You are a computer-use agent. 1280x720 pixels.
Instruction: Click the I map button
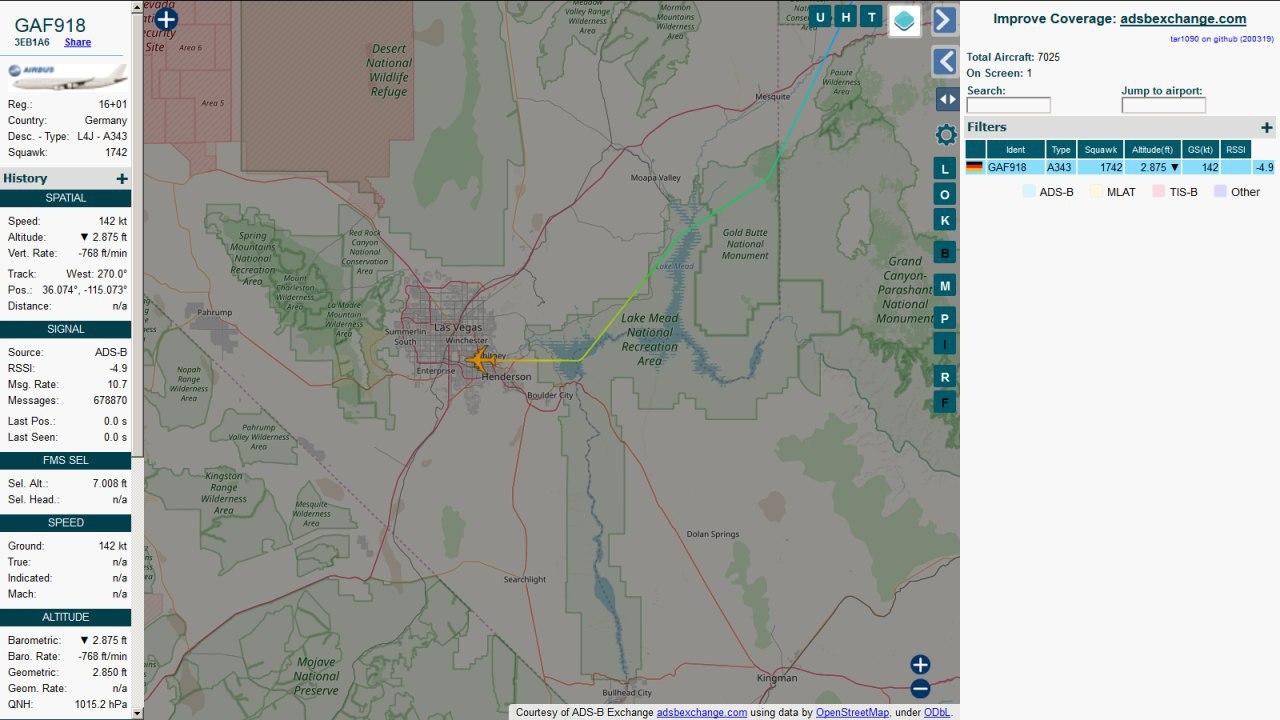click(945, 344)
